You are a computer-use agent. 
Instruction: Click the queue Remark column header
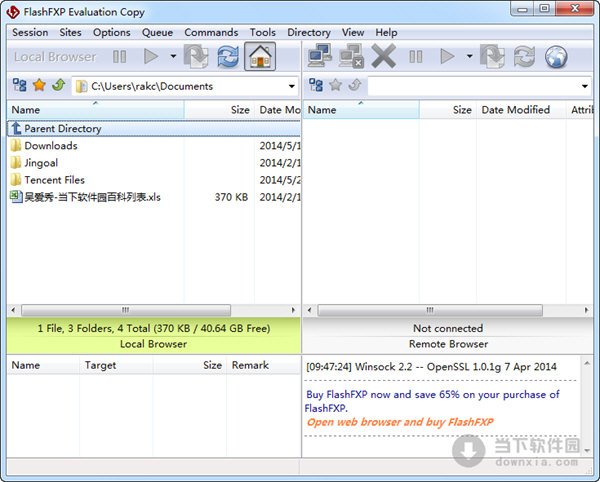point(263,365)
